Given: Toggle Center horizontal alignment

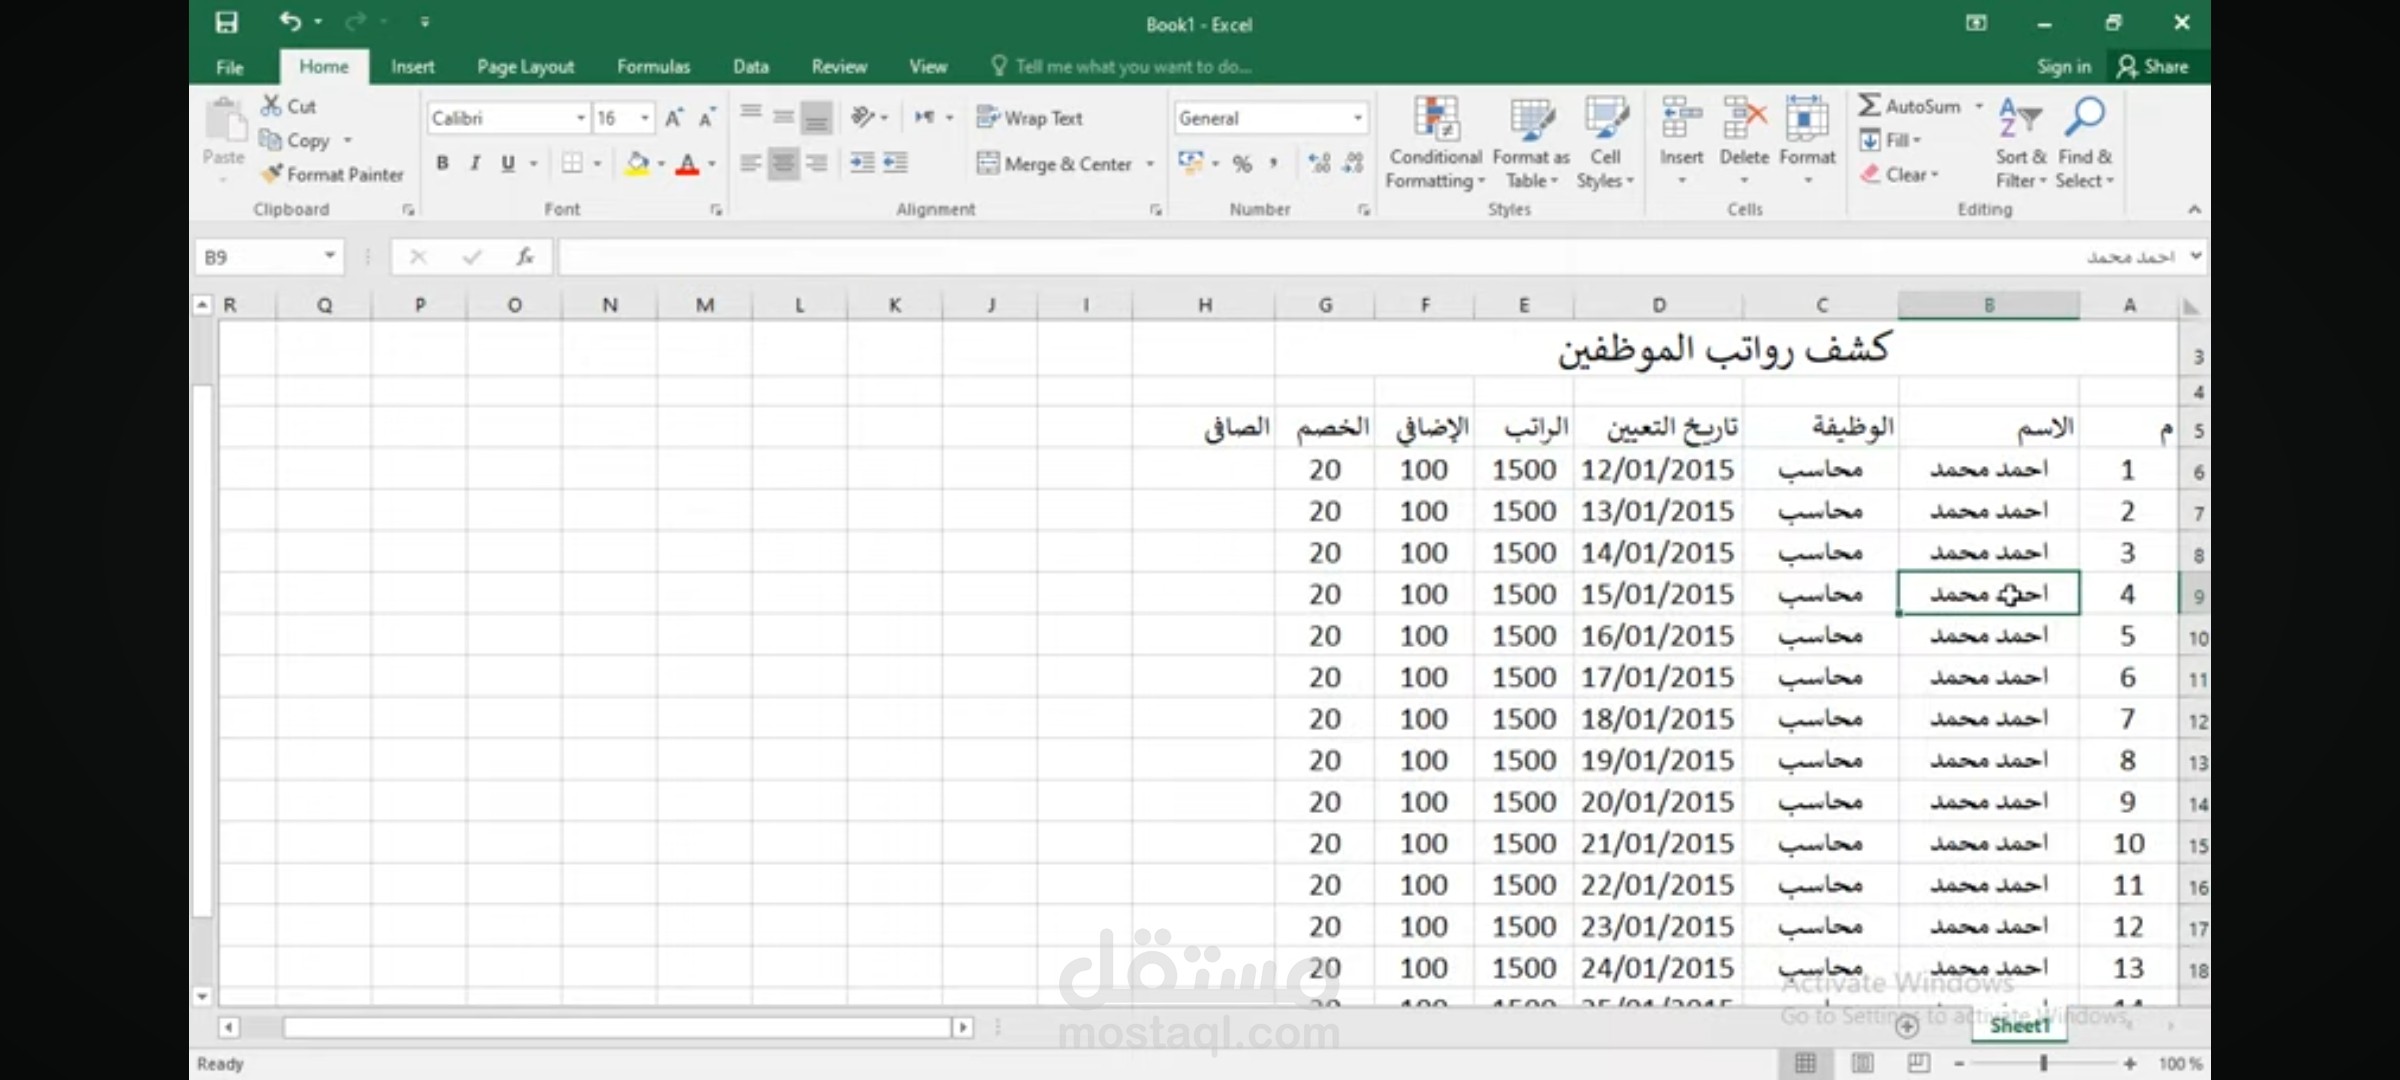Looking at the screenshot, I should point(783,163).
